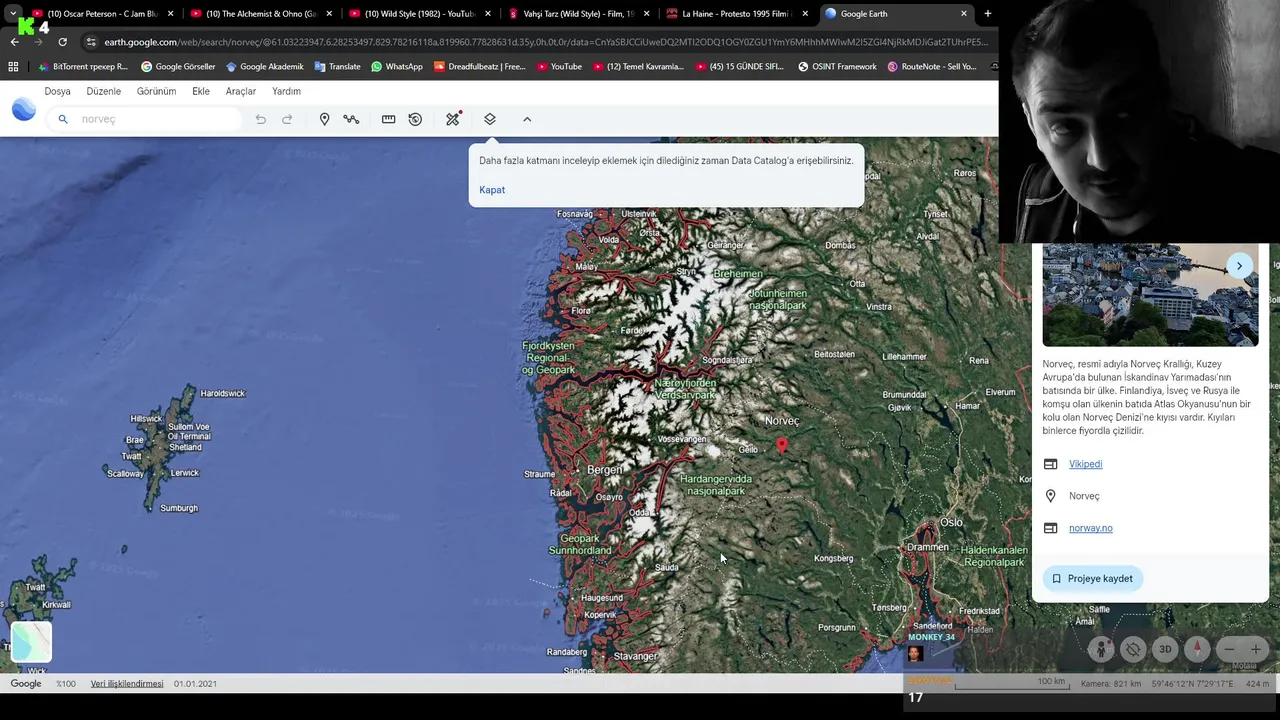Click the fly to my location icon

(1132, 649)
